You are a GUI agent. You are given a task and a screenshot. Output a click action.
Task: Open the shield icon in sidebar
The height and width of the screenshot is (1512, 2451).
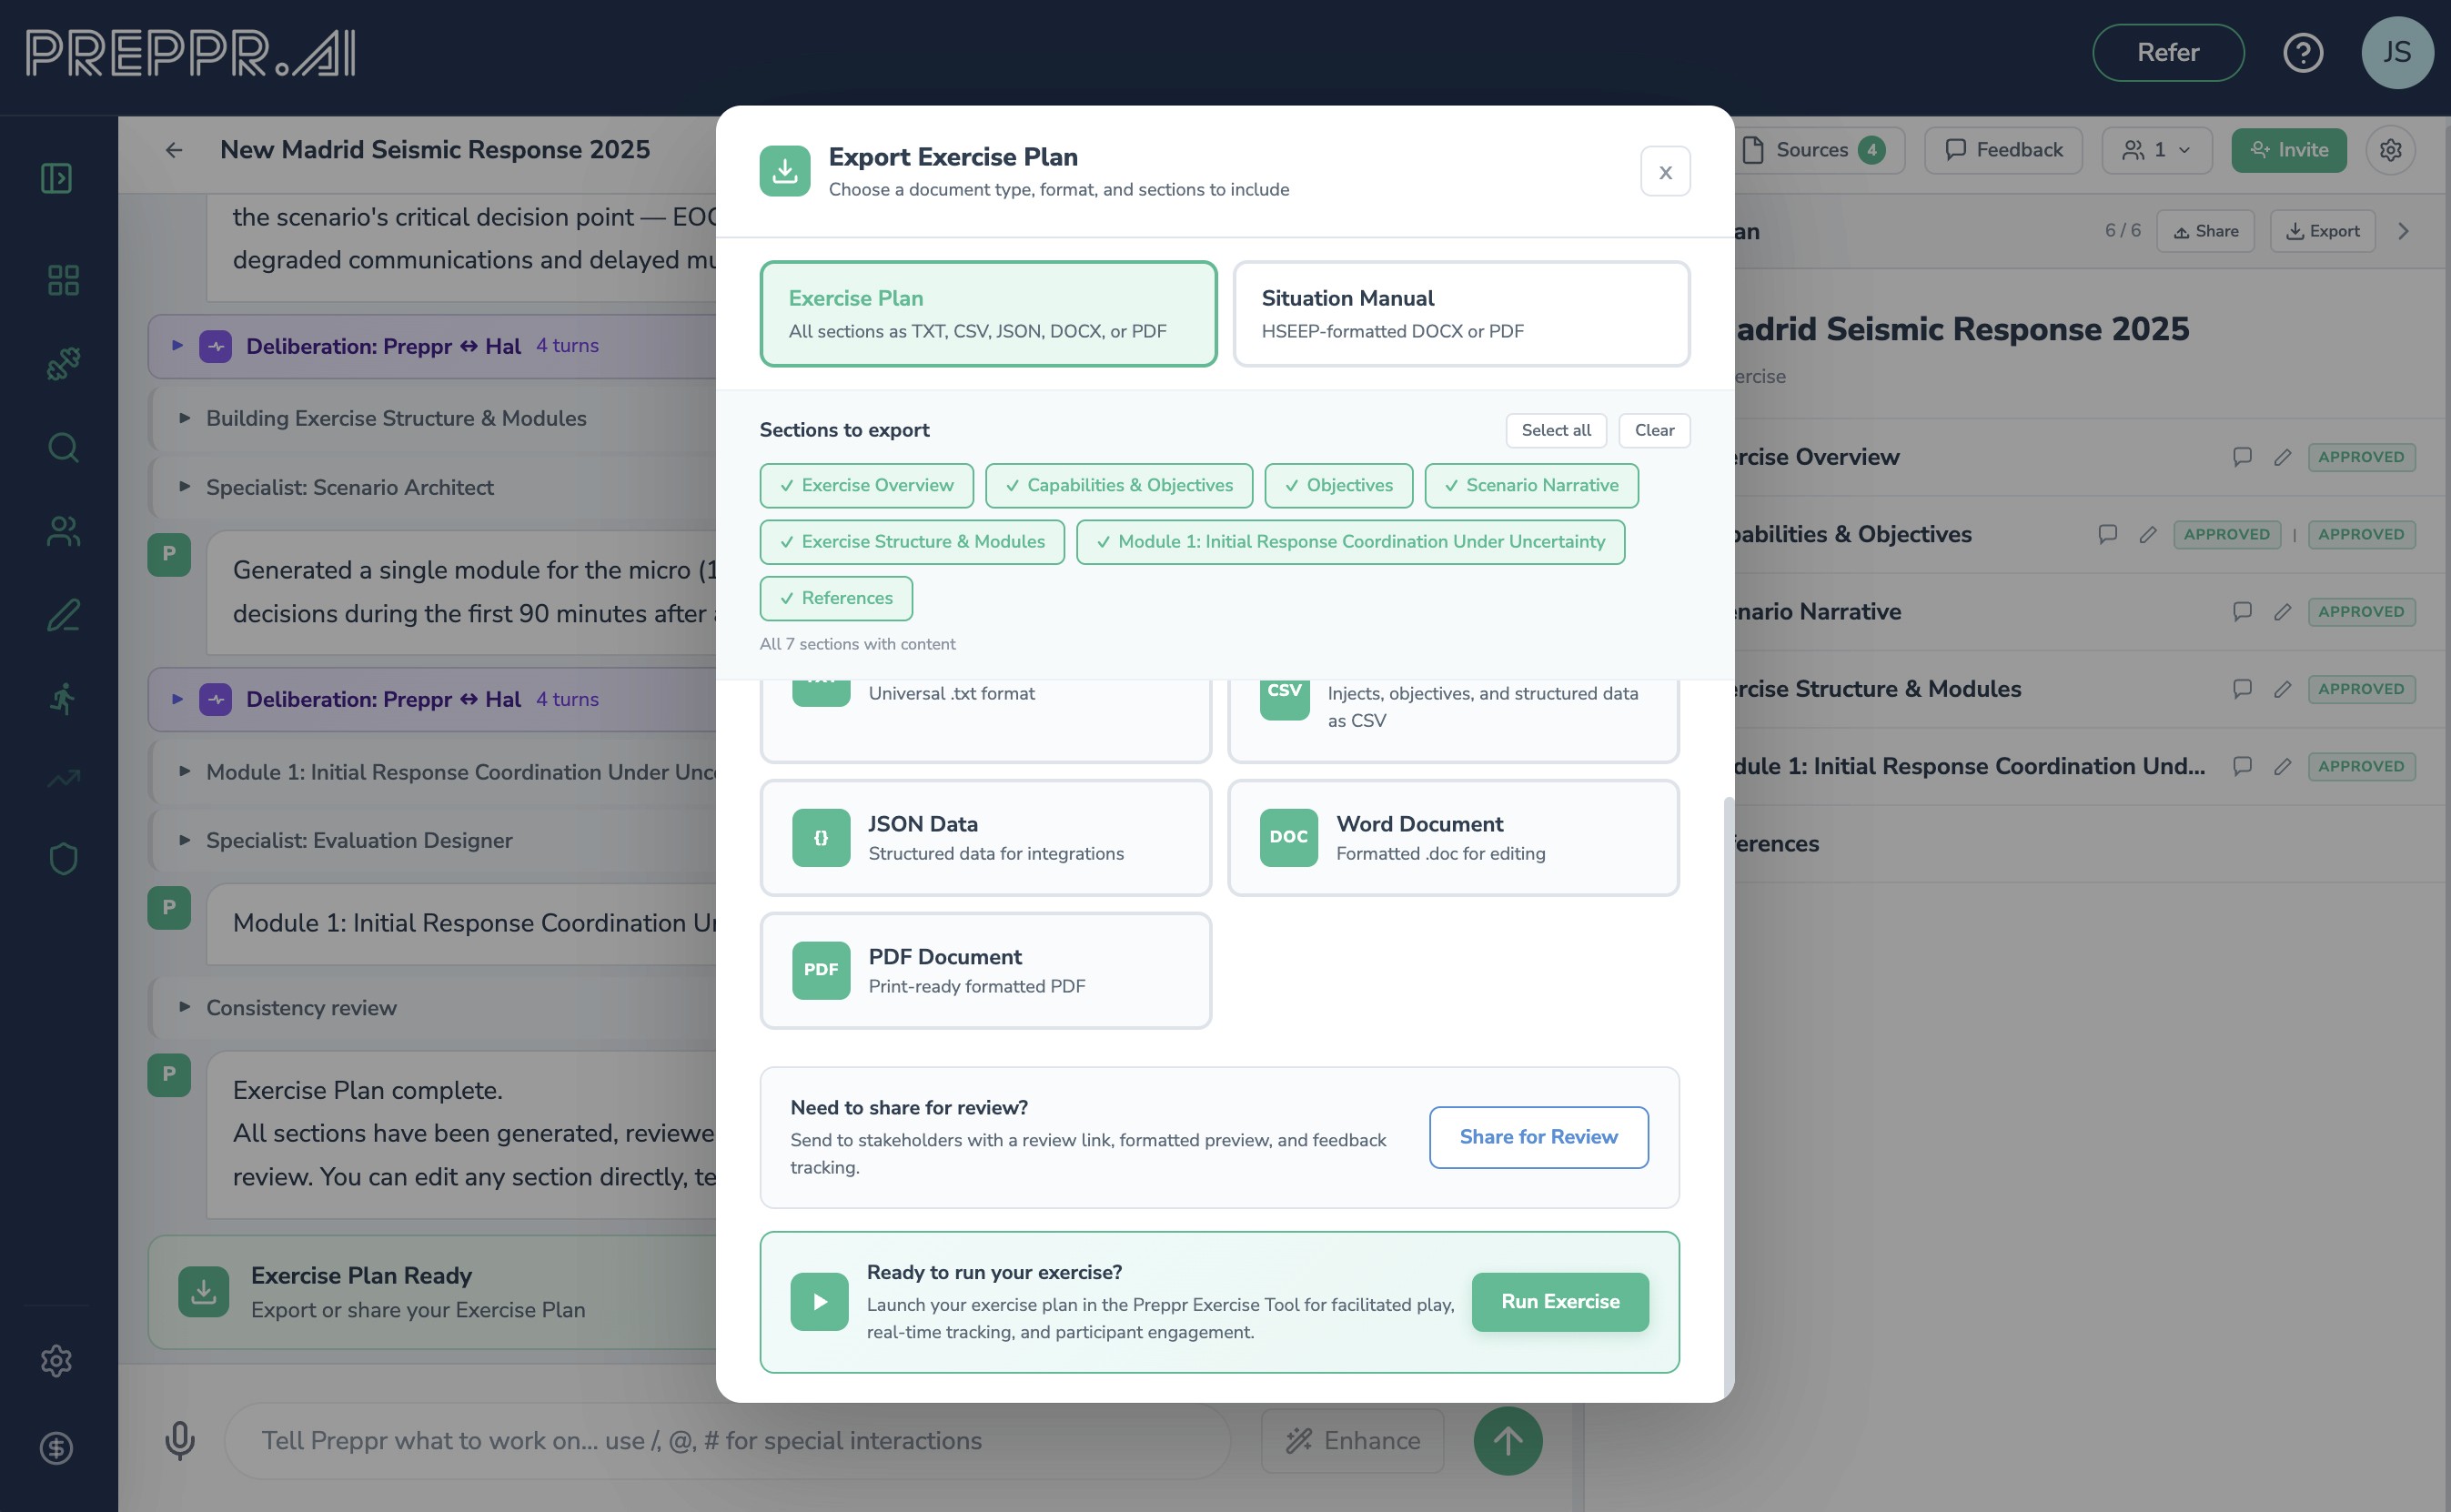(x=63, y=858)
